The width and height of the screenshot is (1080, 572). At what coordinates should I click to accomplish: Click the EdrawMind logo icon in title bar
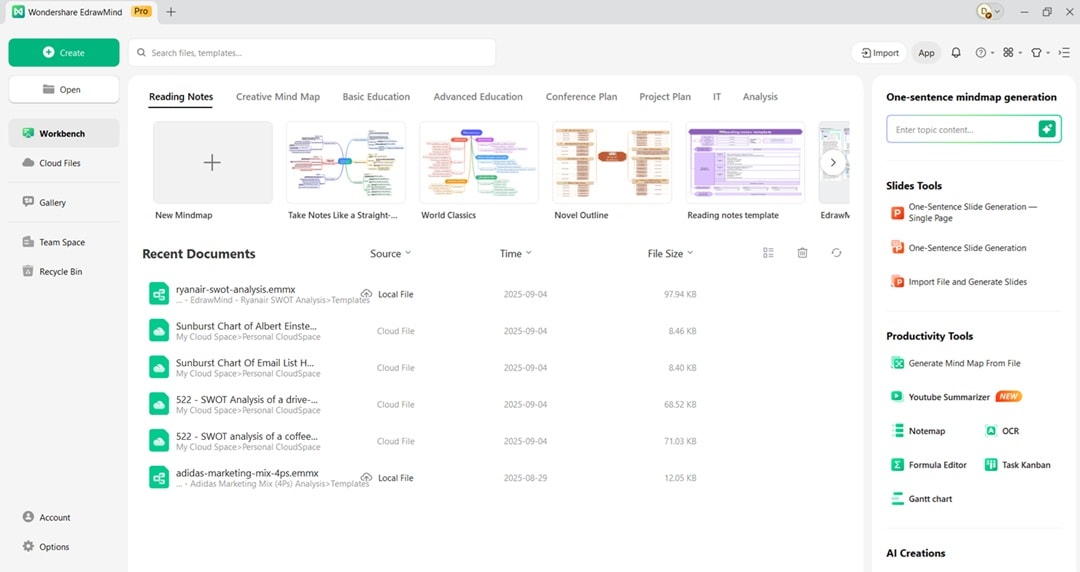coord(18,12)
